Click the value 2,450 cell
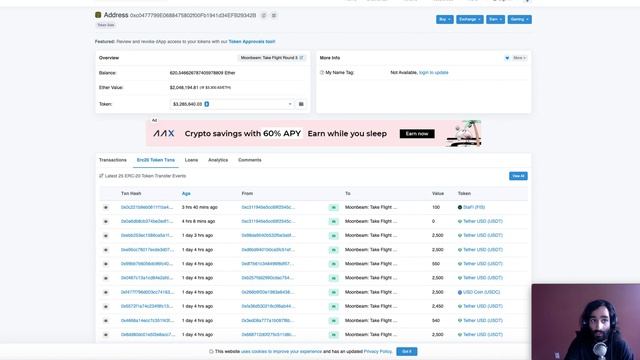The height and width of the screenshot is (360, 640). click(438, 306)
